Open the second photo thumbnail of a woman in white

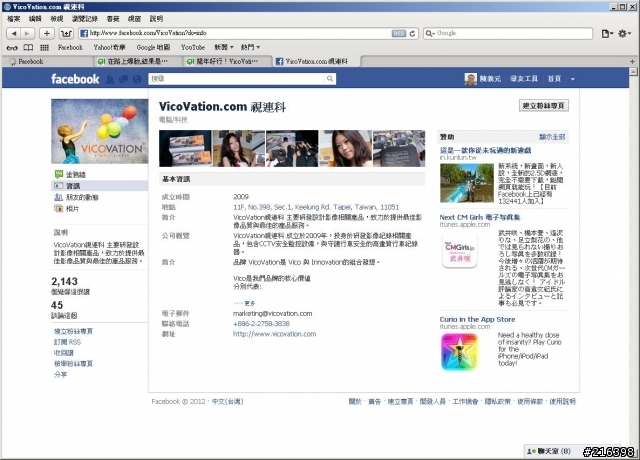point(239,149)
